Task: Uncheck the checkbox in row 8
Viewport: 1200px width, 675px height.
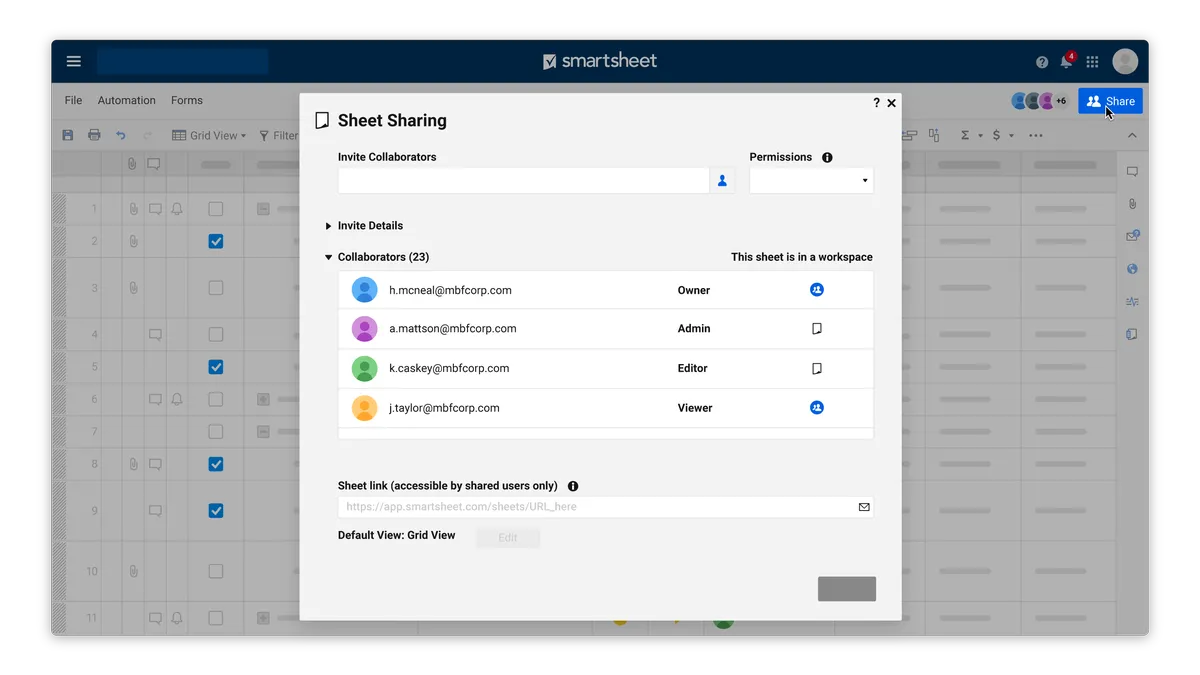Action: [215, 464]
